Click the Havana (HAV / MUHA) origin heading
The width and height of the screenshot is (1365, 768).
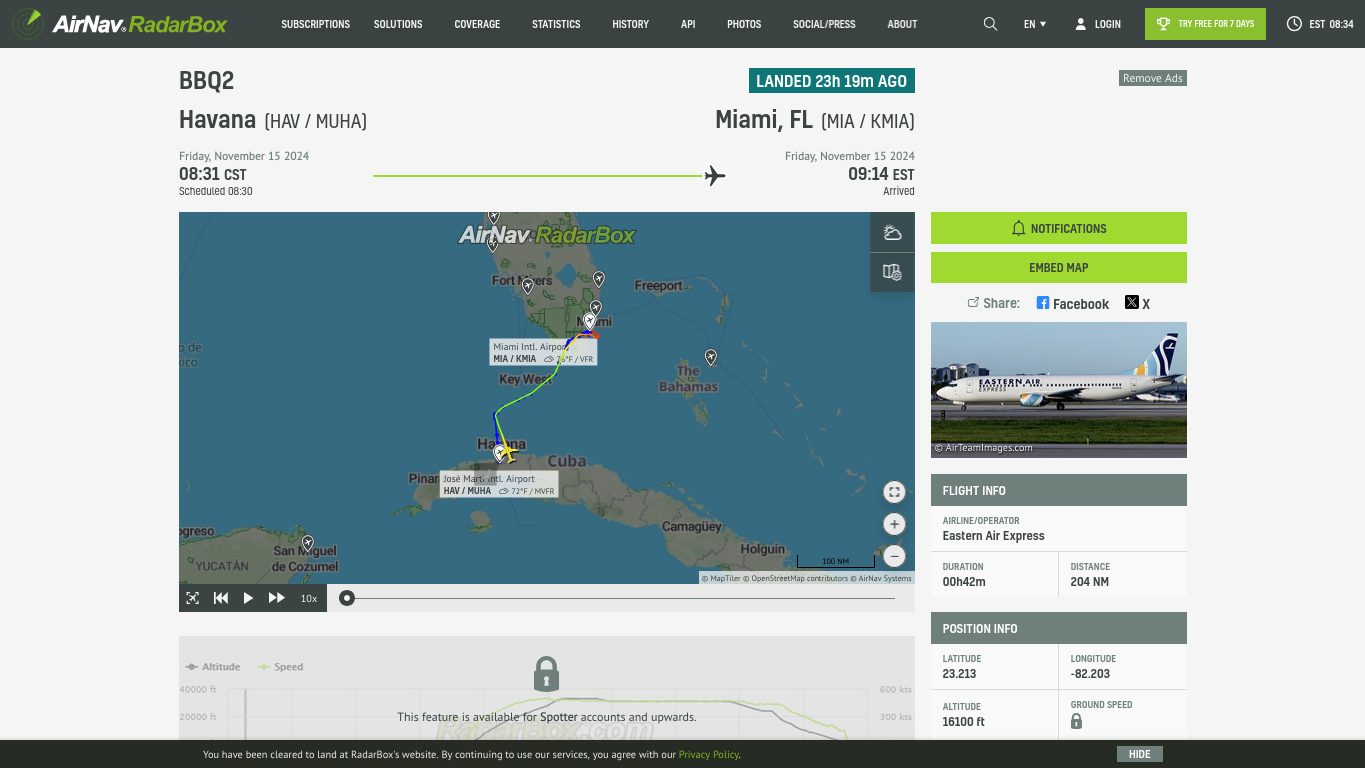pos(273,120)
